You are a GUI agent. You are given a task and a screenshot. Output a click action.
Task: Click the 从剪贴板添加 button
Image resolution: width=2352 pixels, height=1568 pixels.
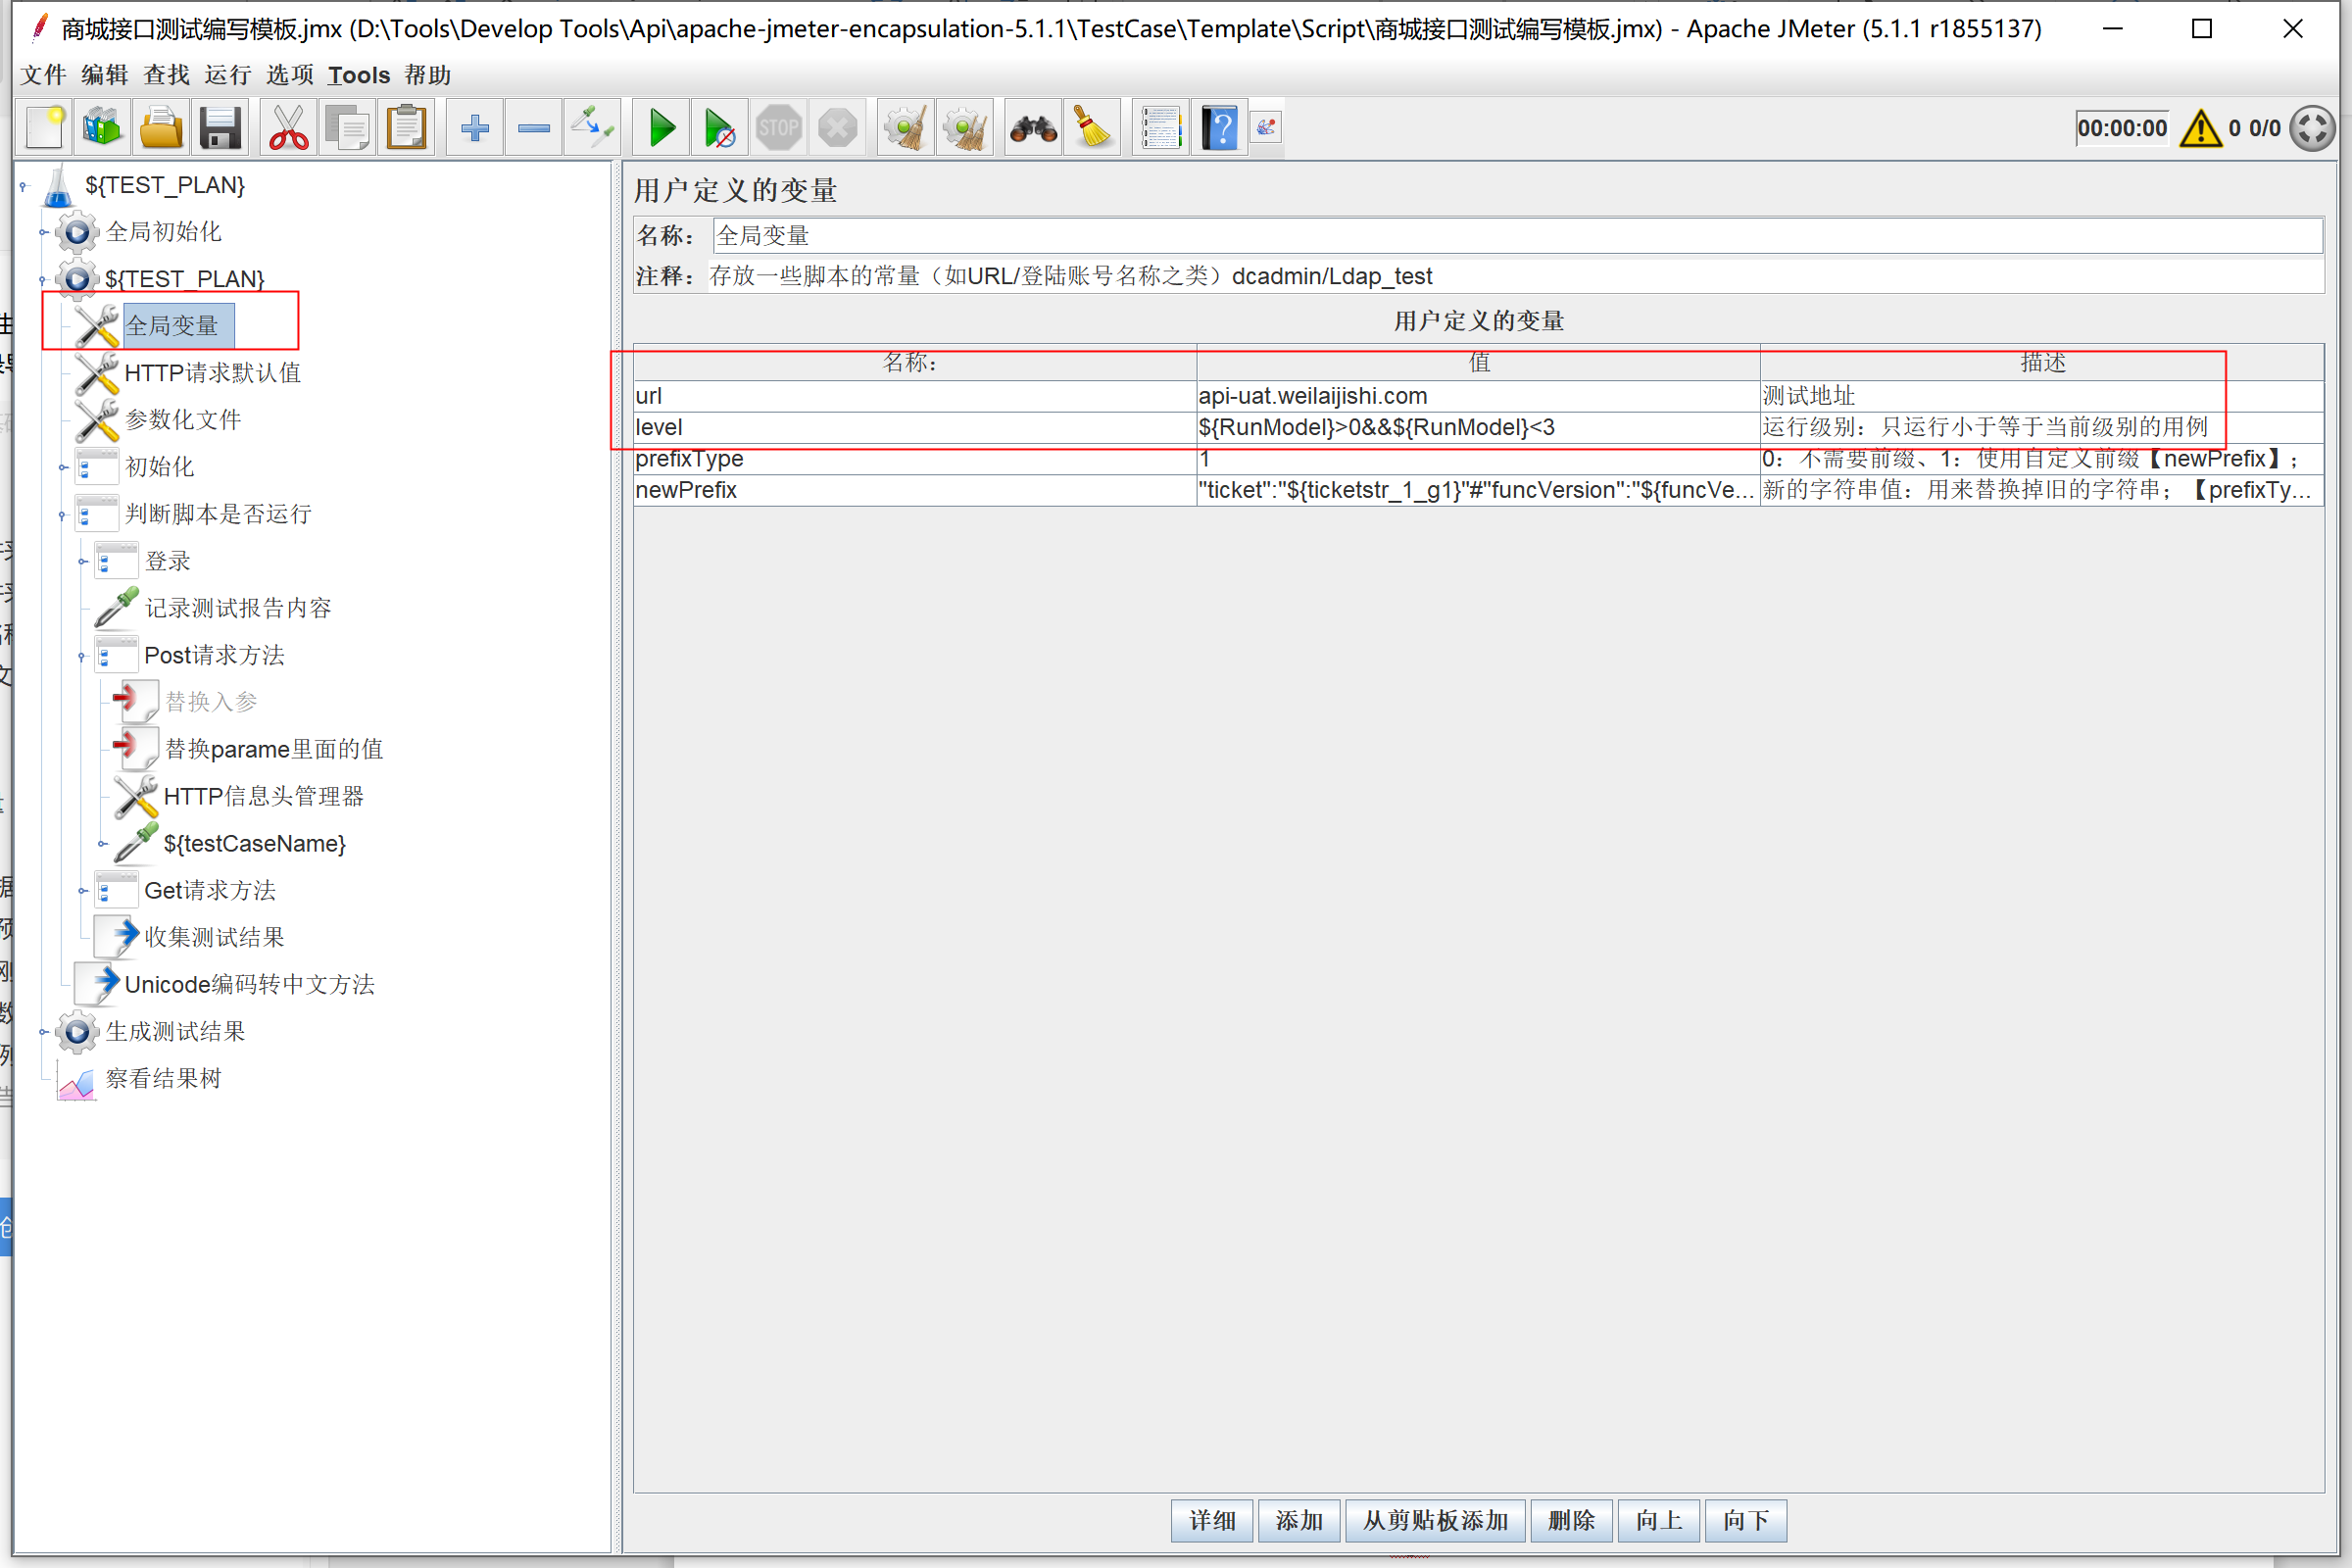coord(1435,1521)
